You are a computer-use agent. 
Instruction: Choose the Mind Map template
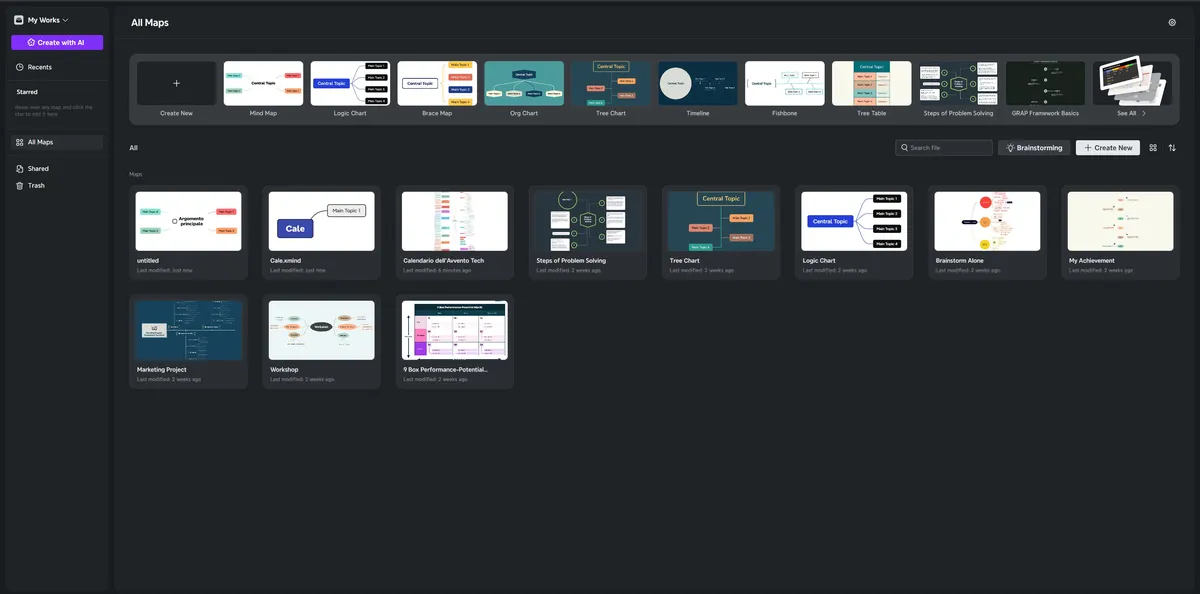263,84
